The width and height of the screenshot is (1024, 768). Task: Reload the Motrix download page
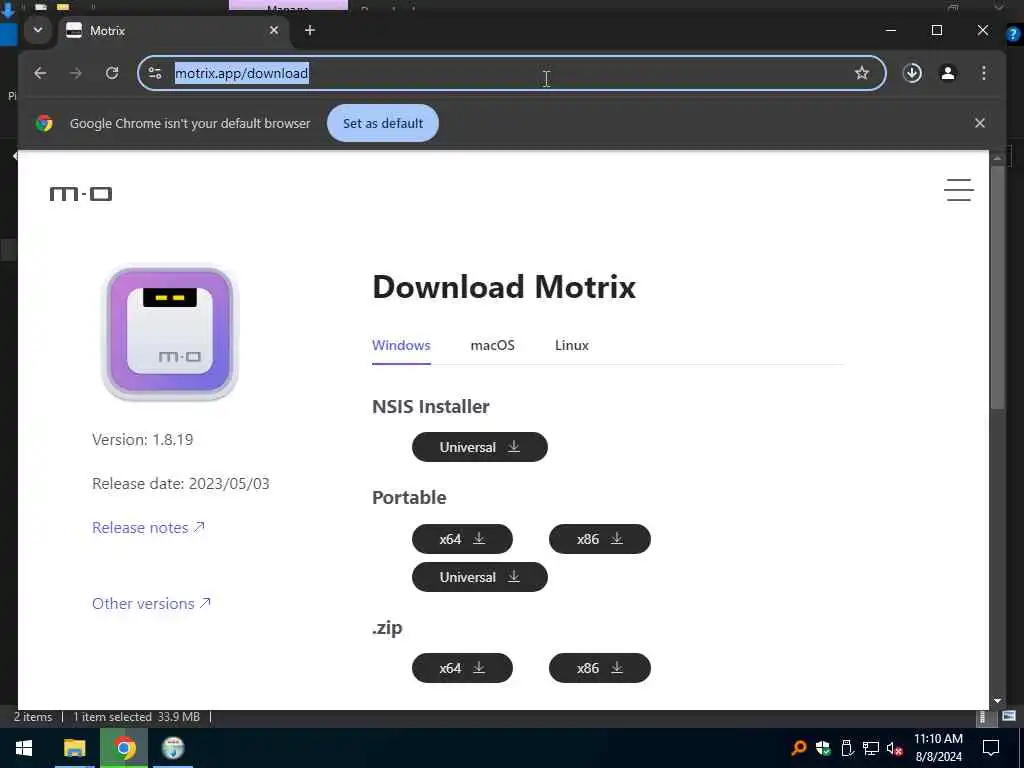(x=112, y=73)
